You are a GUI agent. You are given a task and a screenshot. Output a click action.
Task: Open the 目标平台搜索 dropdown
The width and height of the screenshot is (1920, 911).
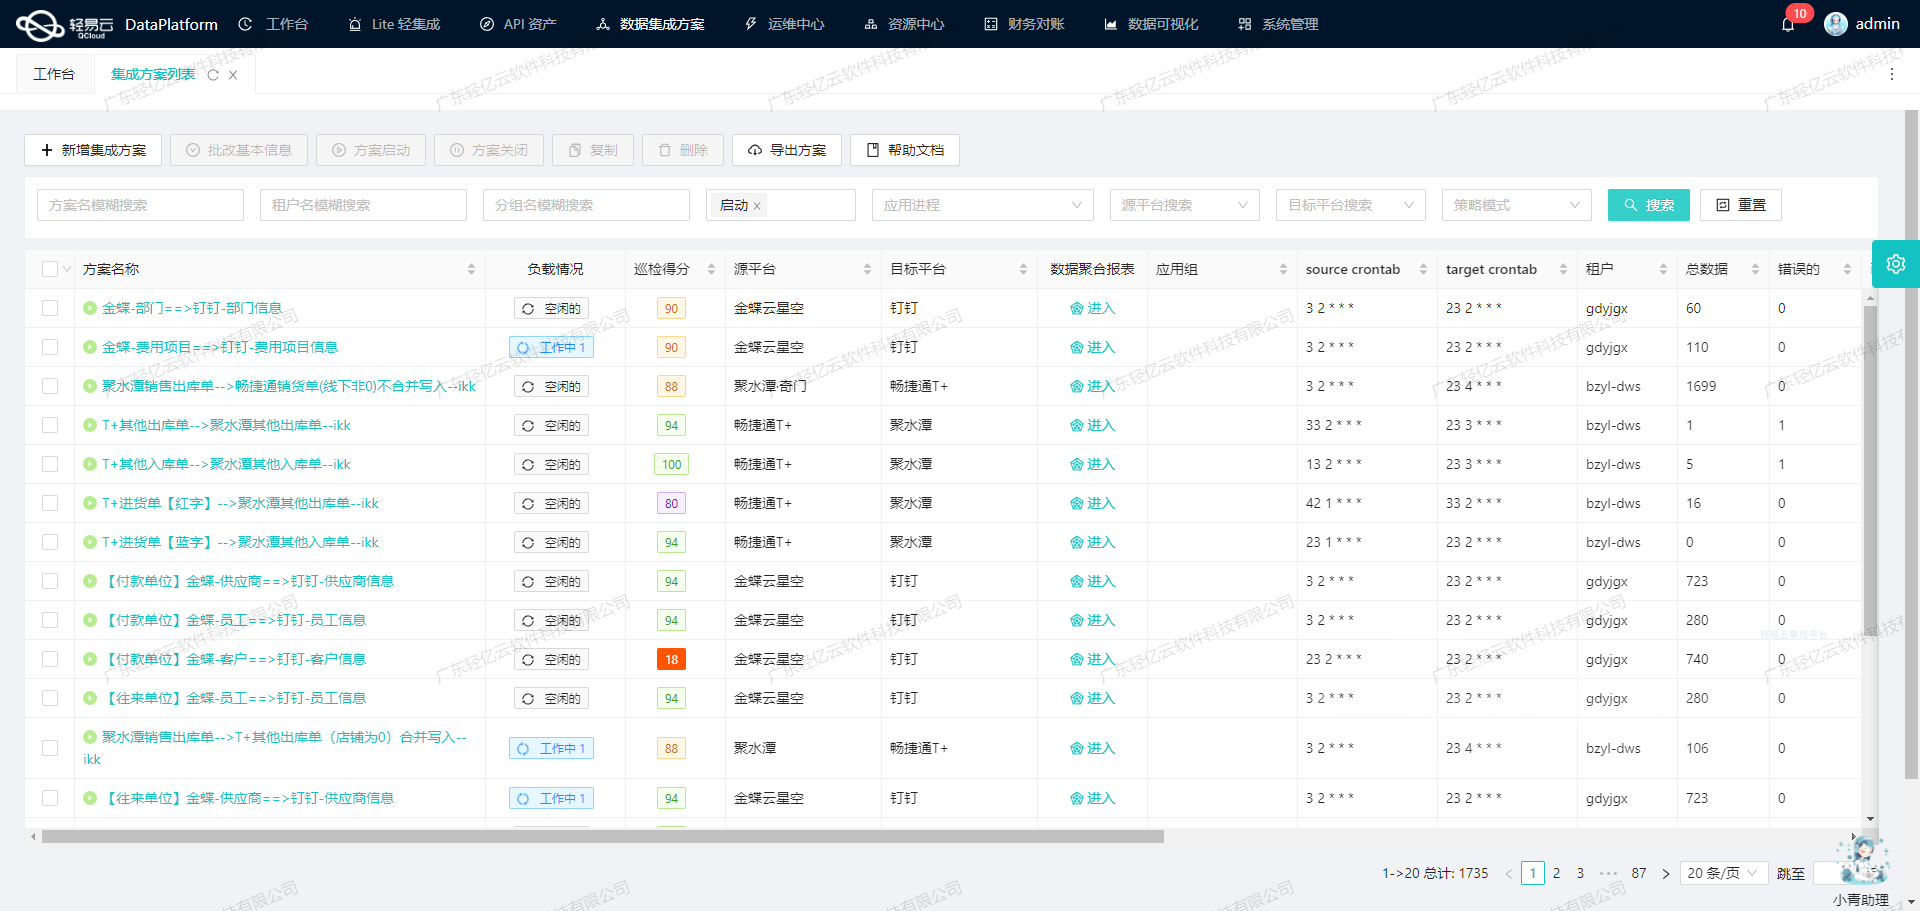coord(1350,205)
